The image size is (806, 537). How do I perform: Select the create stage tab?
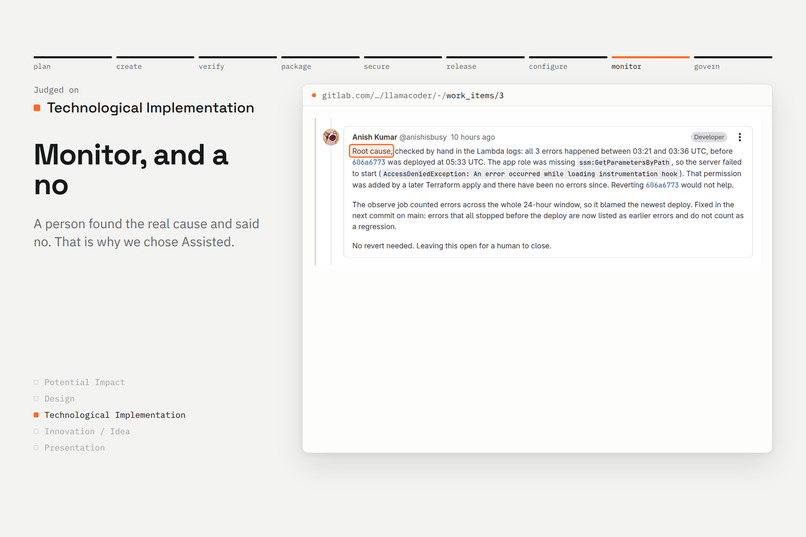click(x=155, y=63)
